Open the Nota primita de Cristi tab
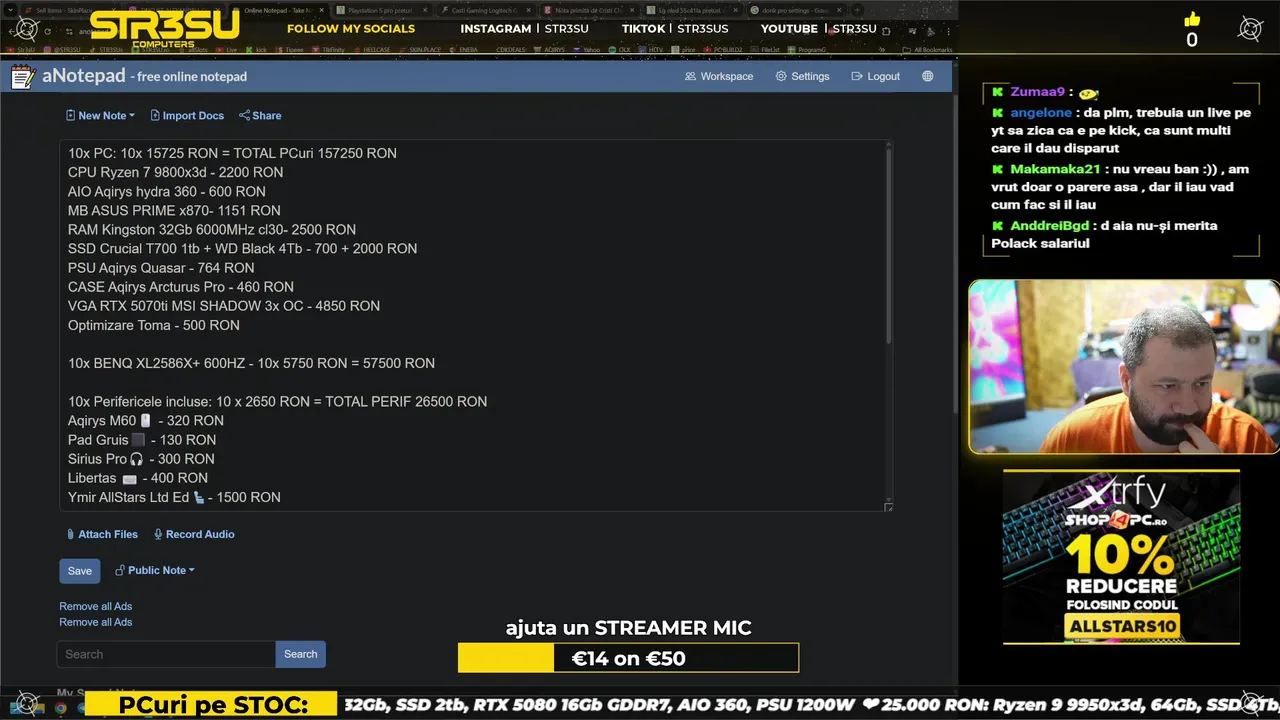This screenshot has width=1280, height=720. pyautogui.click(x=591, y=10)
